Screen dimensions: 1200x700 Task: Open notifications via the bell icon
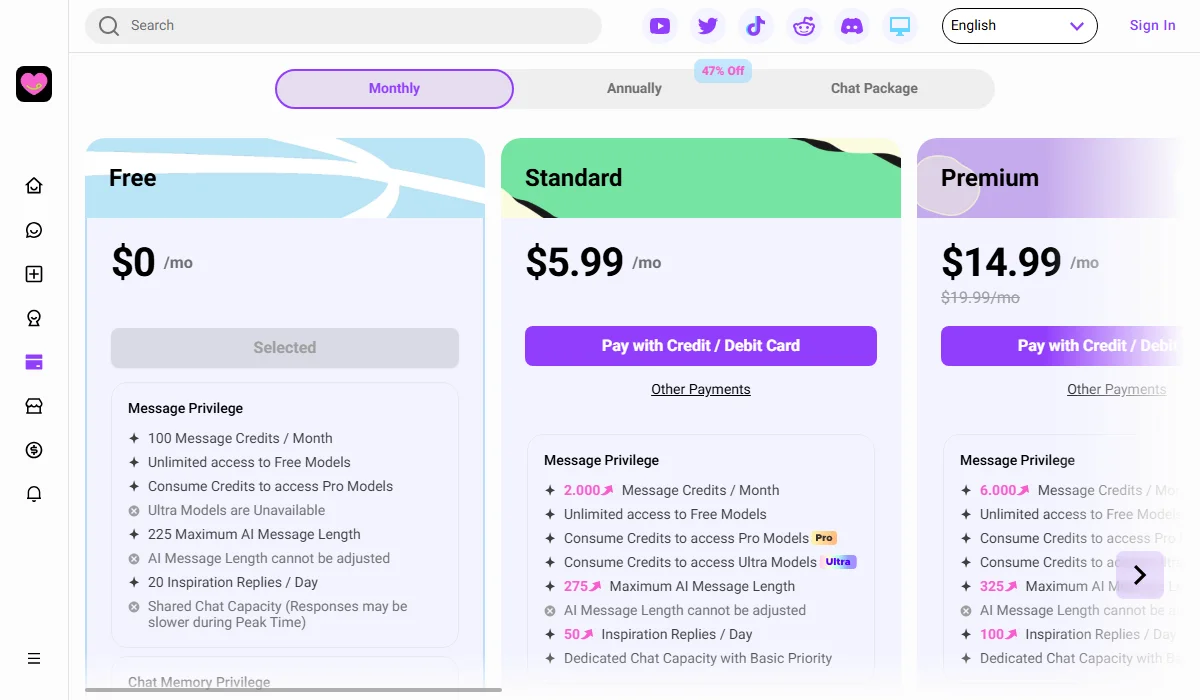(x=33, y=493)
